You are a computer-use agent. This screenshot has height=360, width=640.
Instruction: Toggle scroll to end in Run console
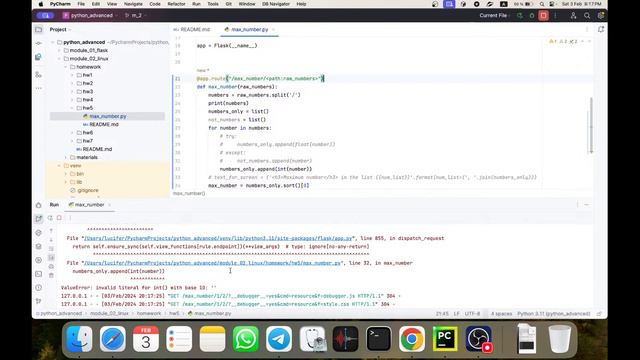(x=51, y=258)
